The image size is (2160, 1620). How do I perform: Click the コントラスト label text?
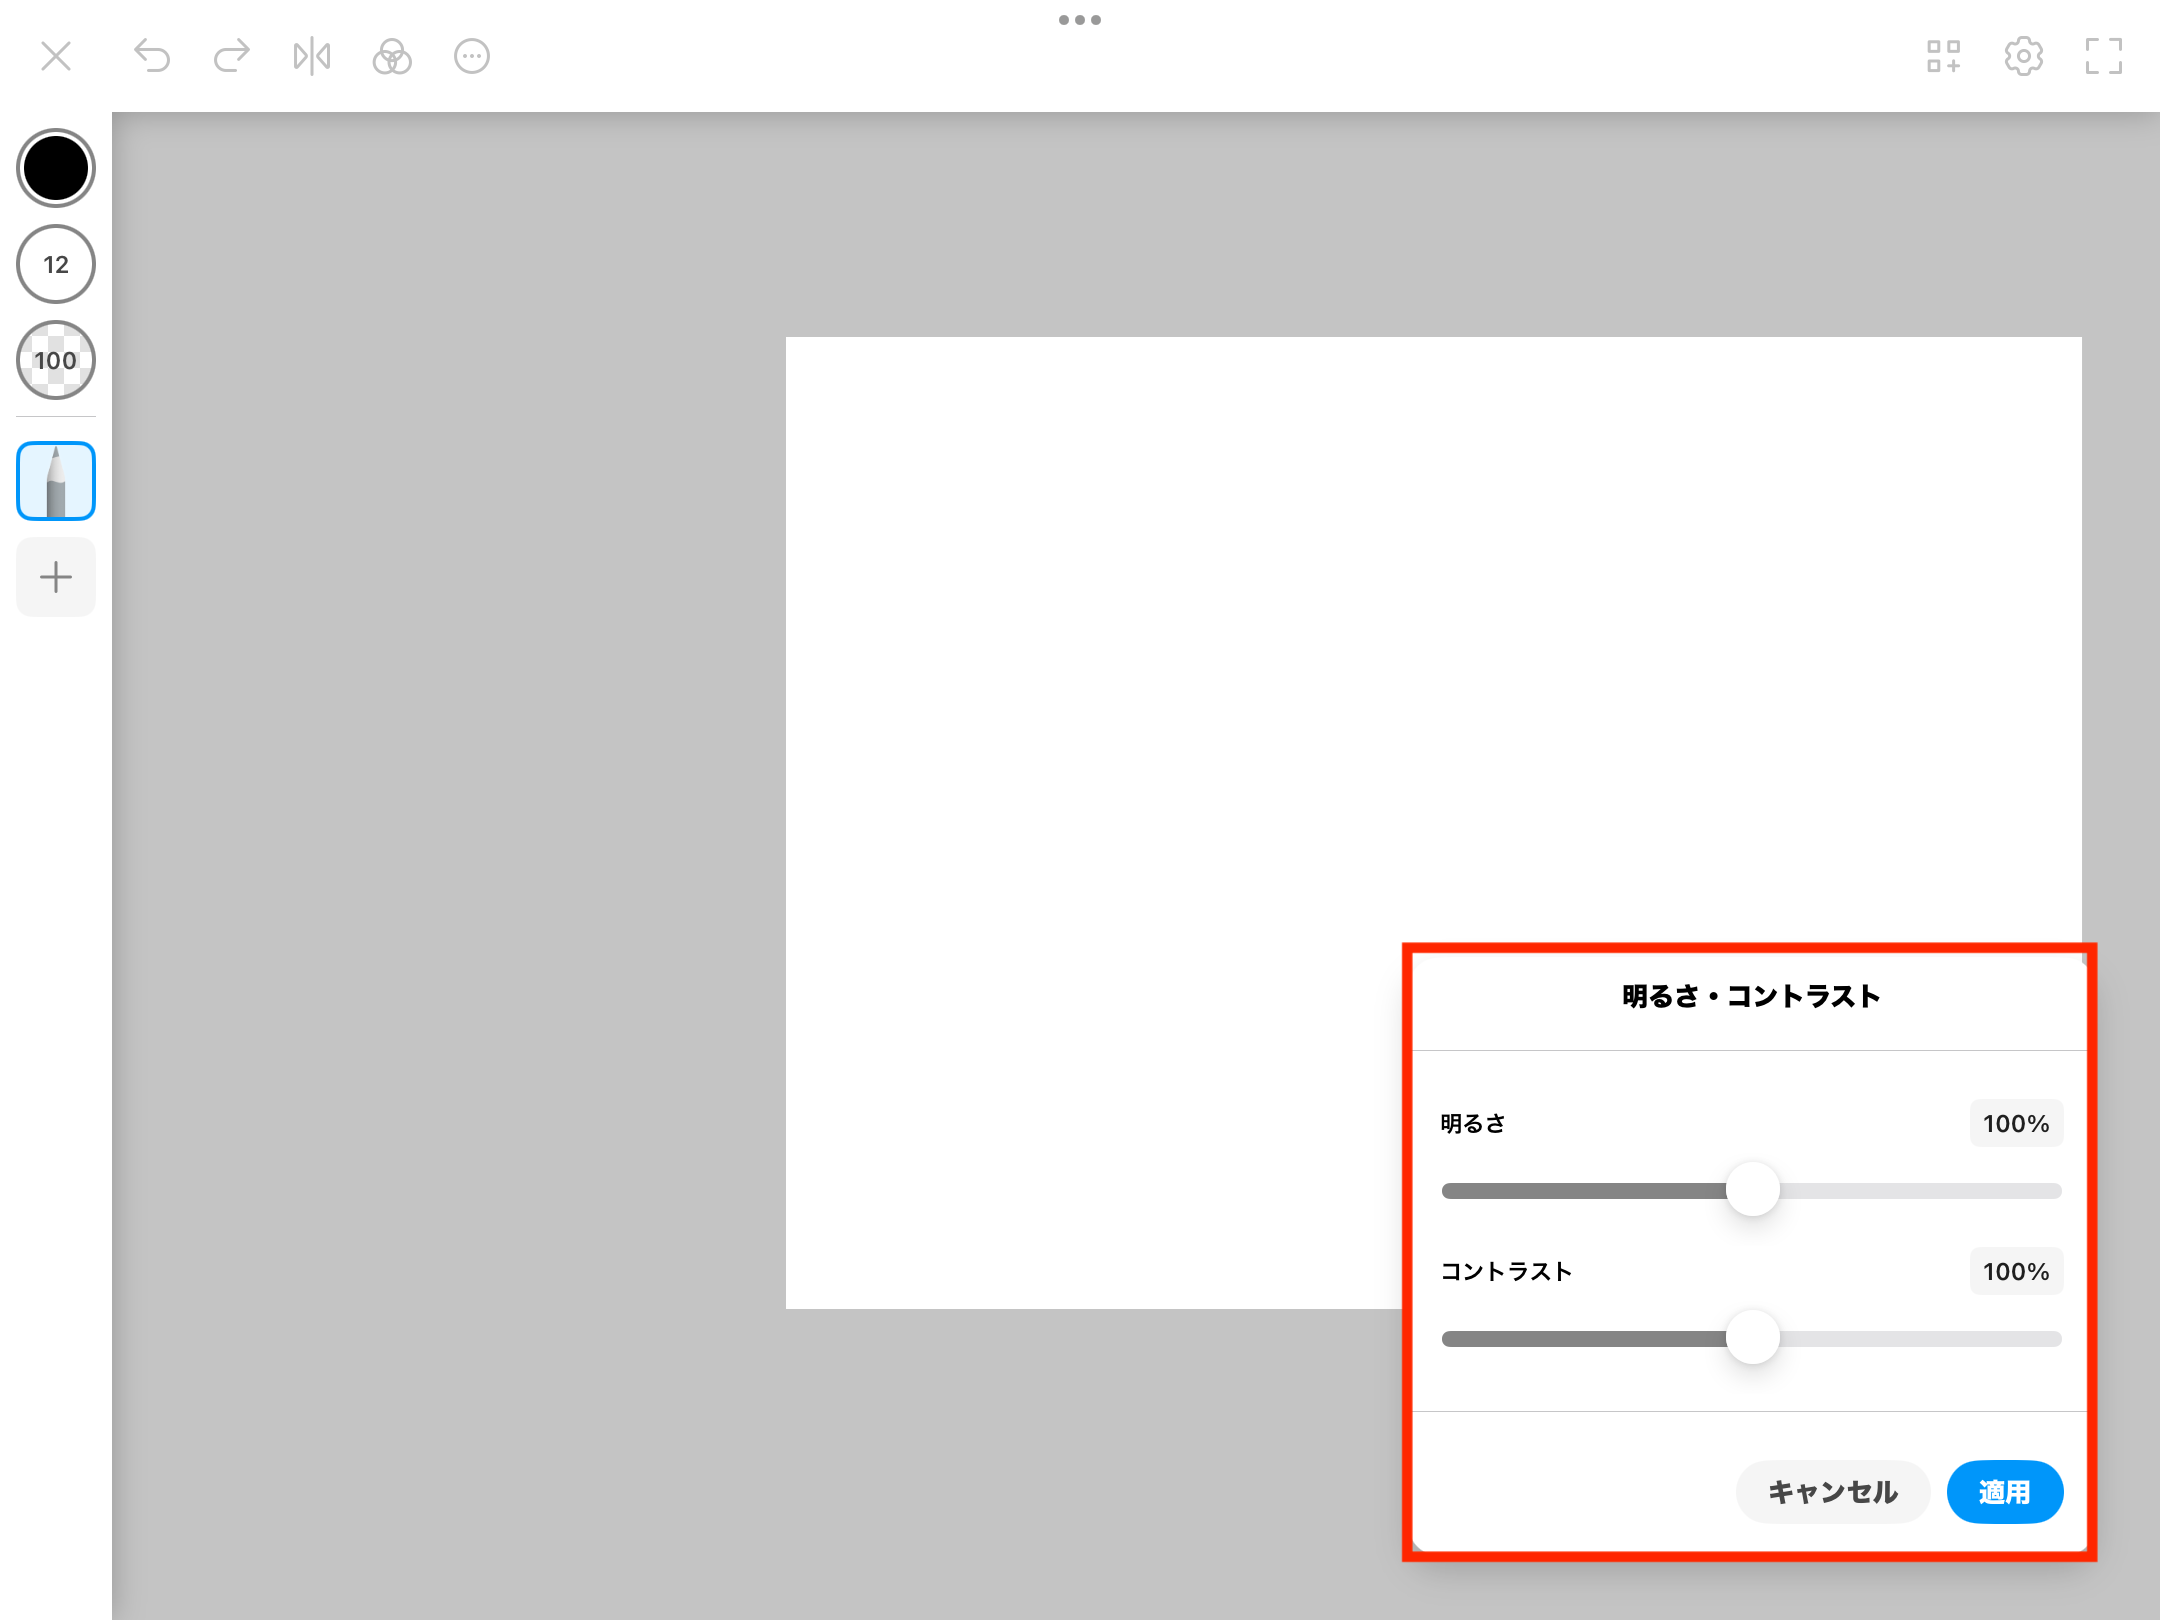[1506, 1271]
